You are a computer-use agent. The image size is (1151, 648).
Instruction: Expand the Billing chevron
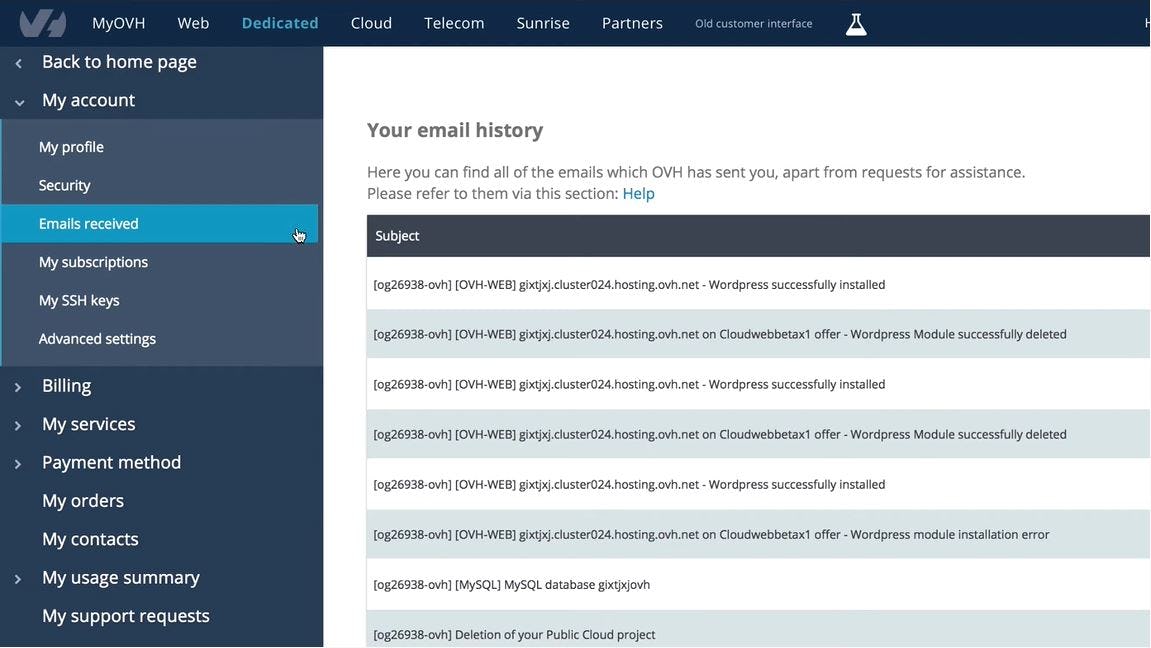pos(18,387)
